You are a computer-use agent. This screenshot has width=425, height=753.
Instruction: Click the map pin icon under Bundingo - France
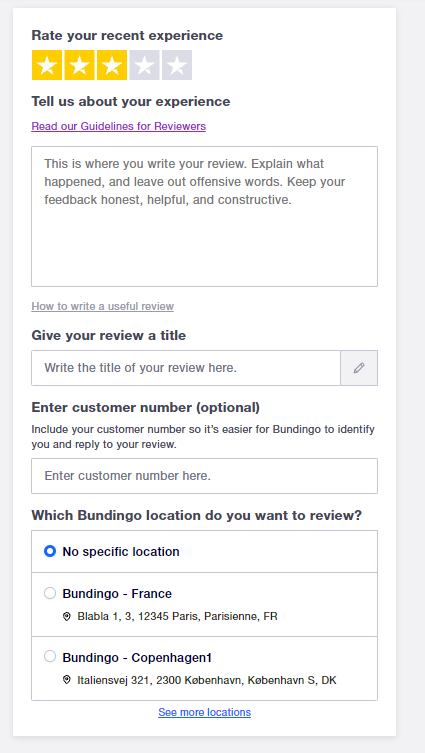point(67,616)
